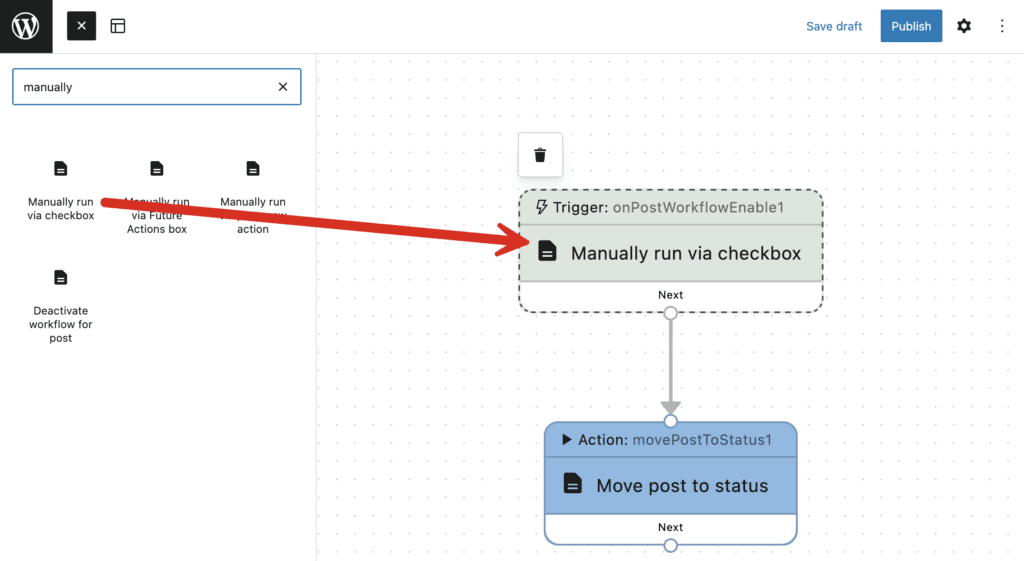This screenshot has width=1024, height=561.
Task: Select 'Manually run via checkbox' item
Action: click(x=61, y=190)
